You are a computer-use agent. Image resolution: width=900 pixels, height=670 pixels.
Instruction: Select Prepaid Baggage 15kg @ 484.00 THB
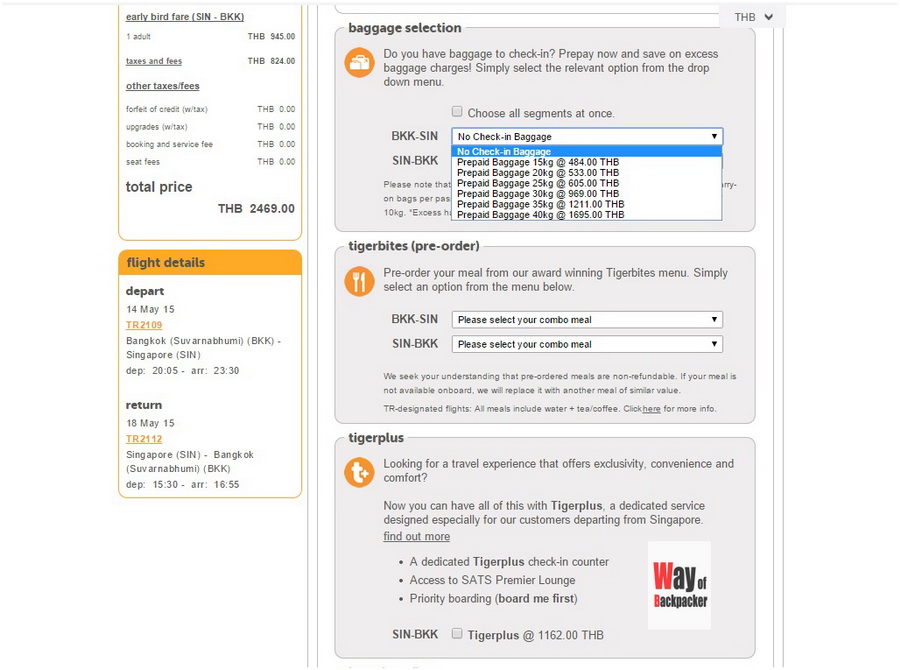click(x=587, y=162)
